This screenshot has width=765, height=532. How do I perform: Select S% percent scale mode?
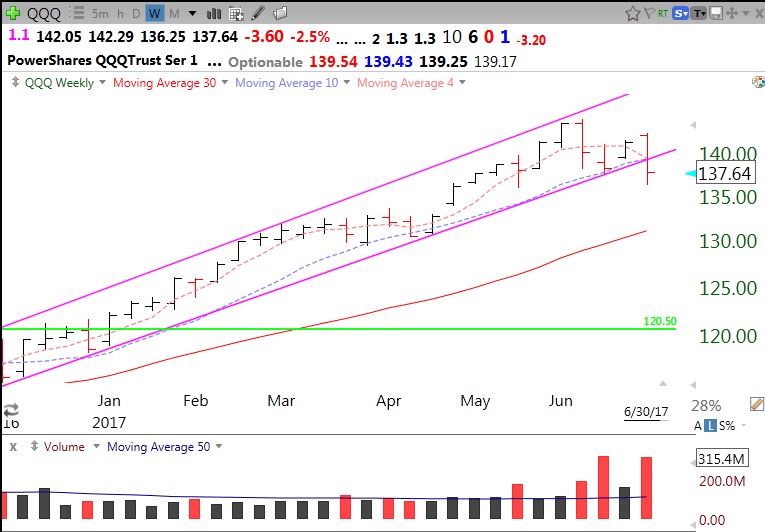[x=727, y=426]
